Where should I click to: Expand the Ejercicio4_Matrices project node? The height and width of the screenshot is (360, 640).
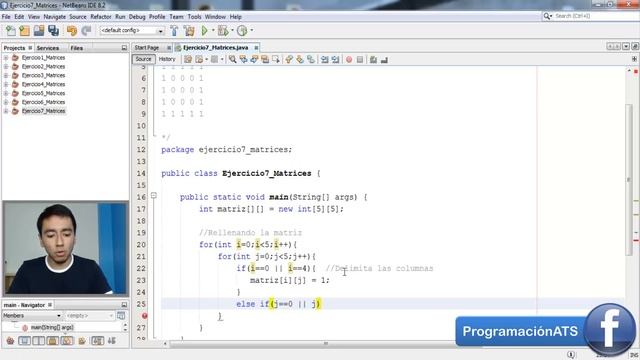(6, 84)
